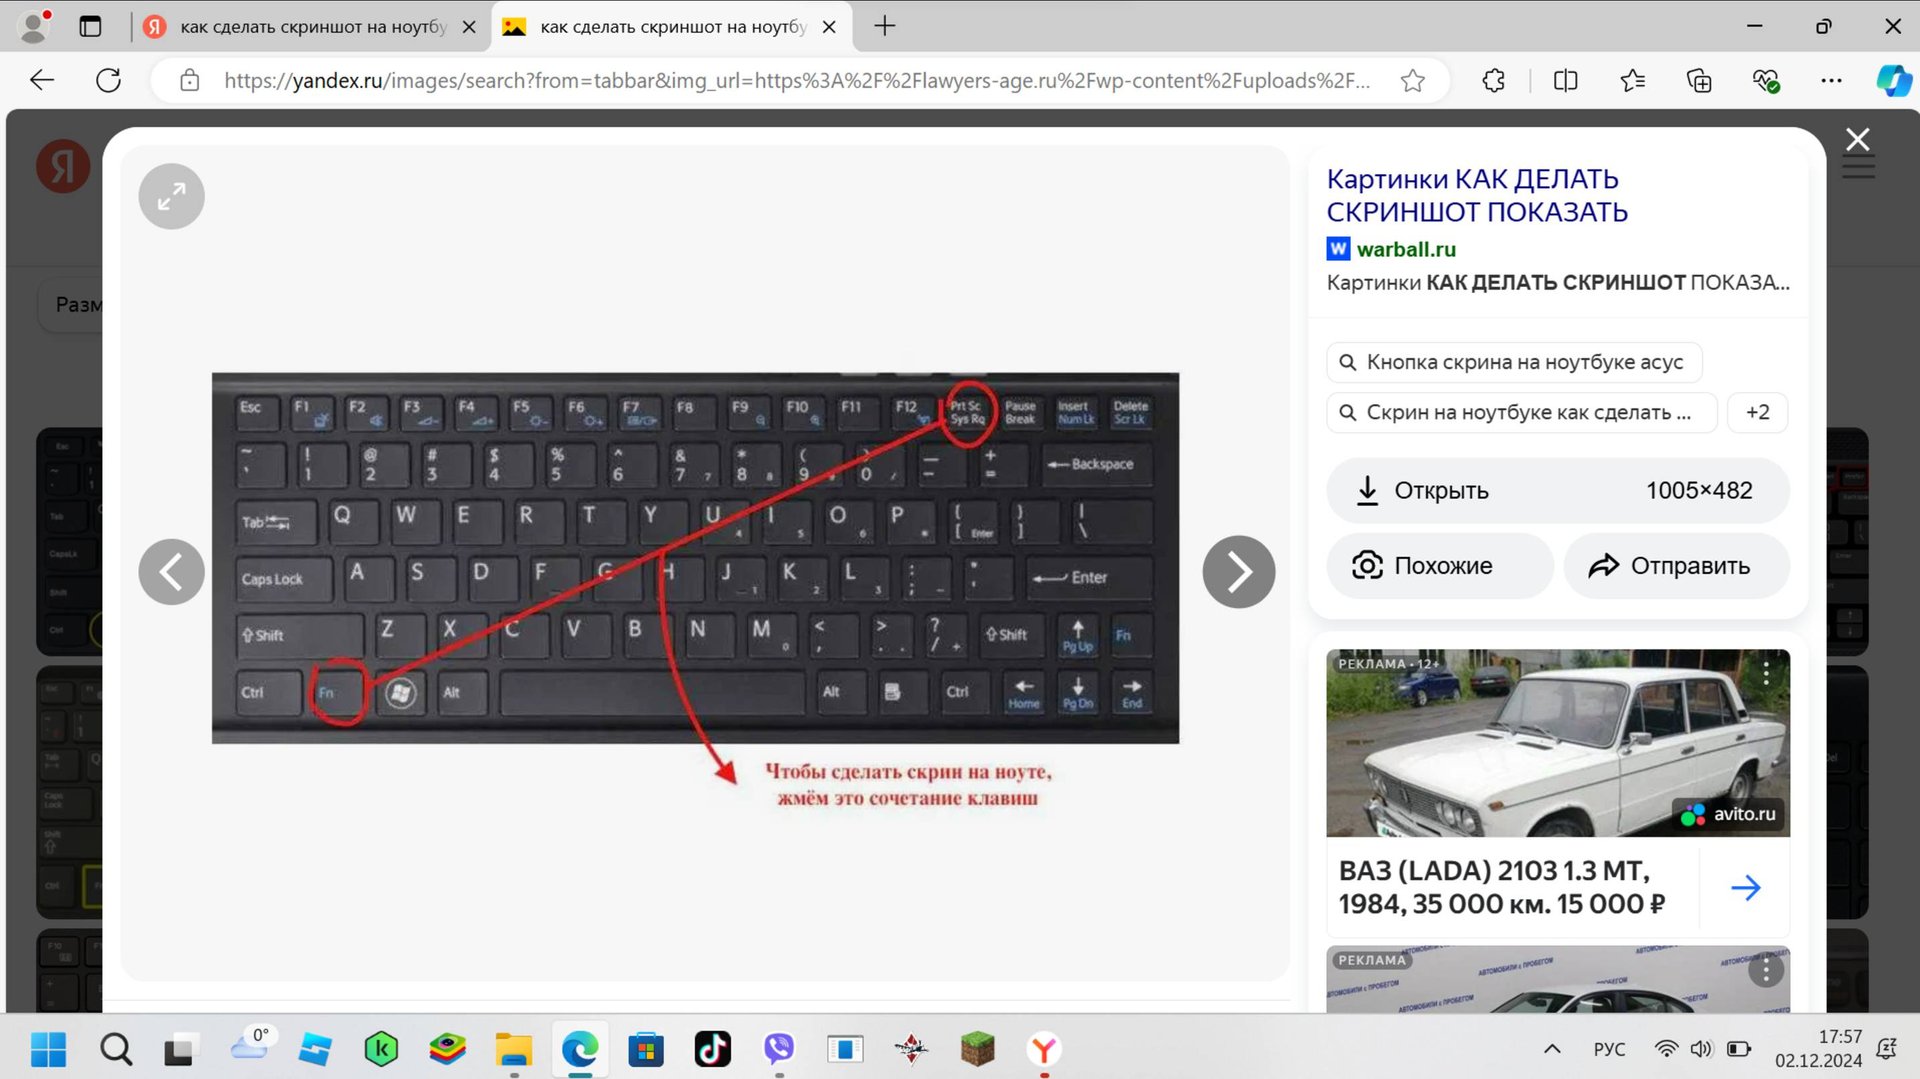1920x1079 pixels.
Task: Toggle the bookmark star for this page
Action: pos(1413,80)
